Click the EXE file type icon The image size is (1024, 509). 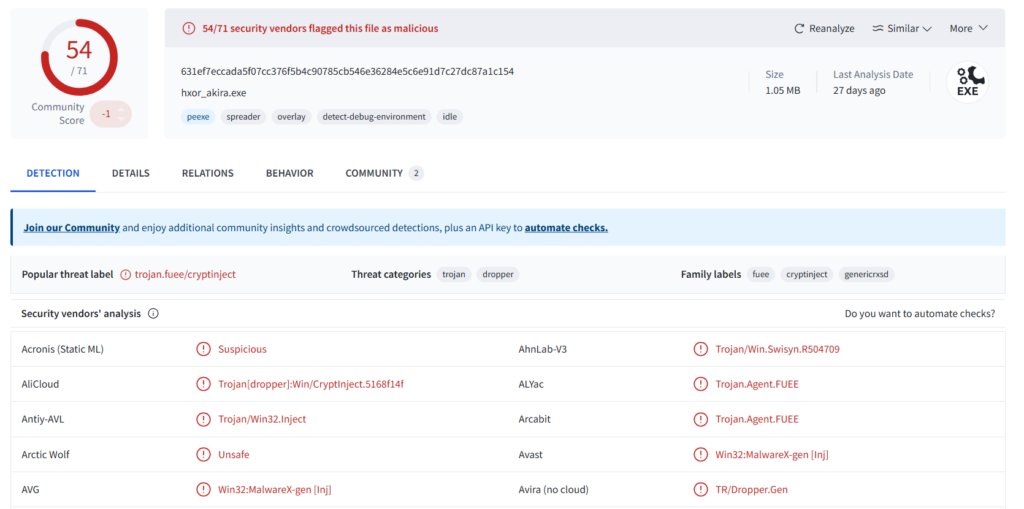967,82
